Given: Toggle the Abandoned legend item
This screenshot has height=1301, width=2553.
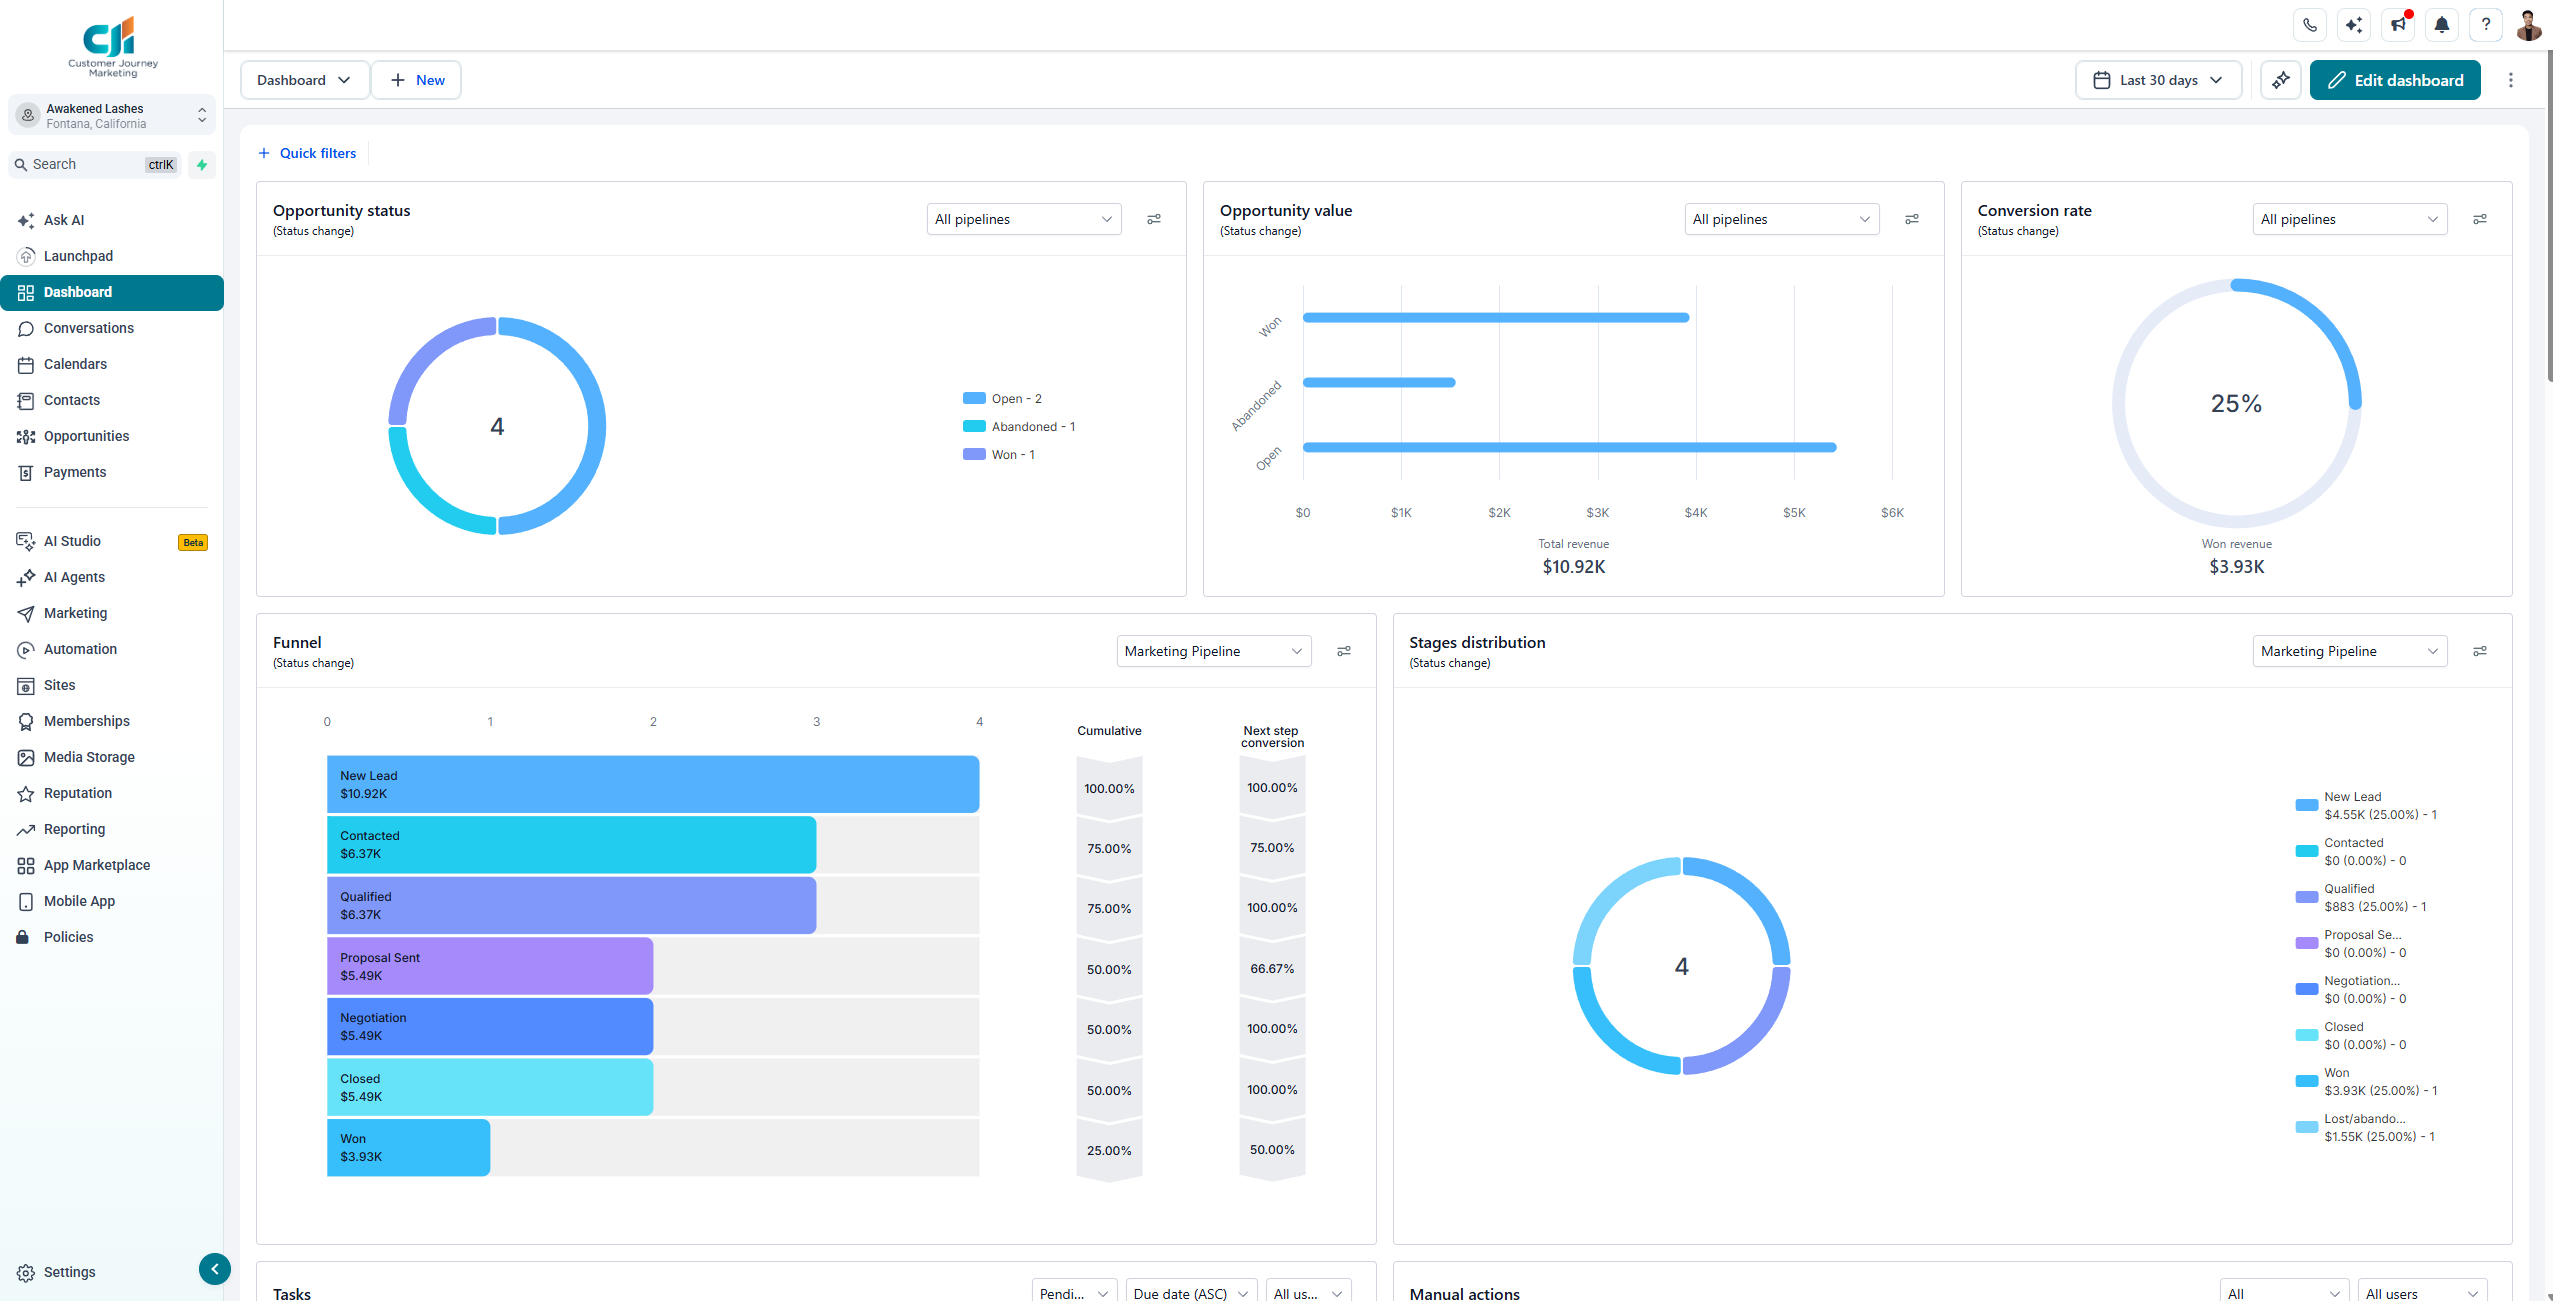Looking at the screenshot, I should 1019,426.
